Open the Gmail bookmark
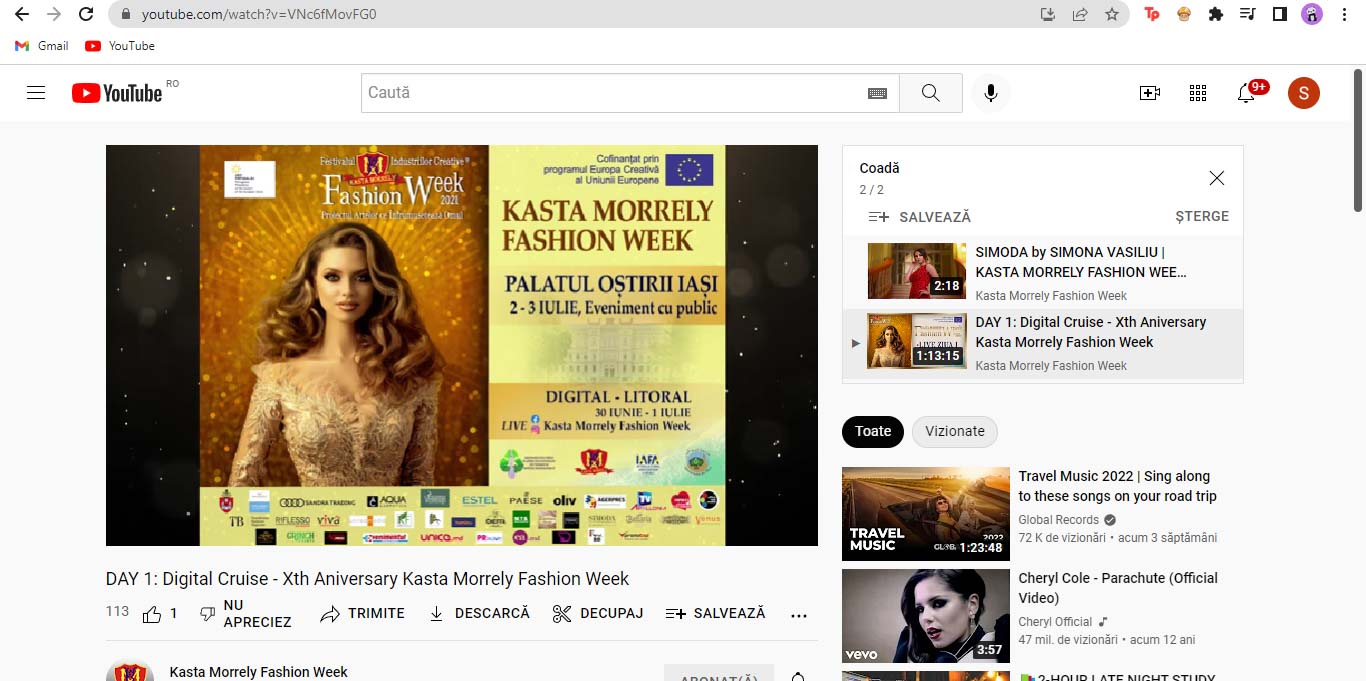Screen dimensions: 1366x681 click(42, 46)
